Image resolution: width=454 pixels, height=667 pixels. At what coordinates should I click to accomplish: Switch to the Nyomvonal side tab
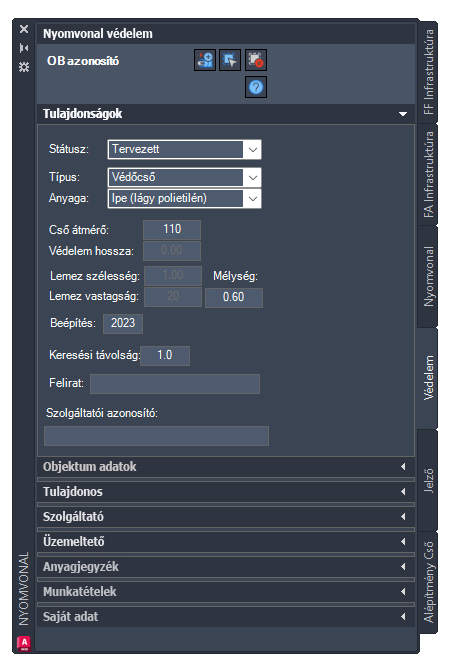428,276
